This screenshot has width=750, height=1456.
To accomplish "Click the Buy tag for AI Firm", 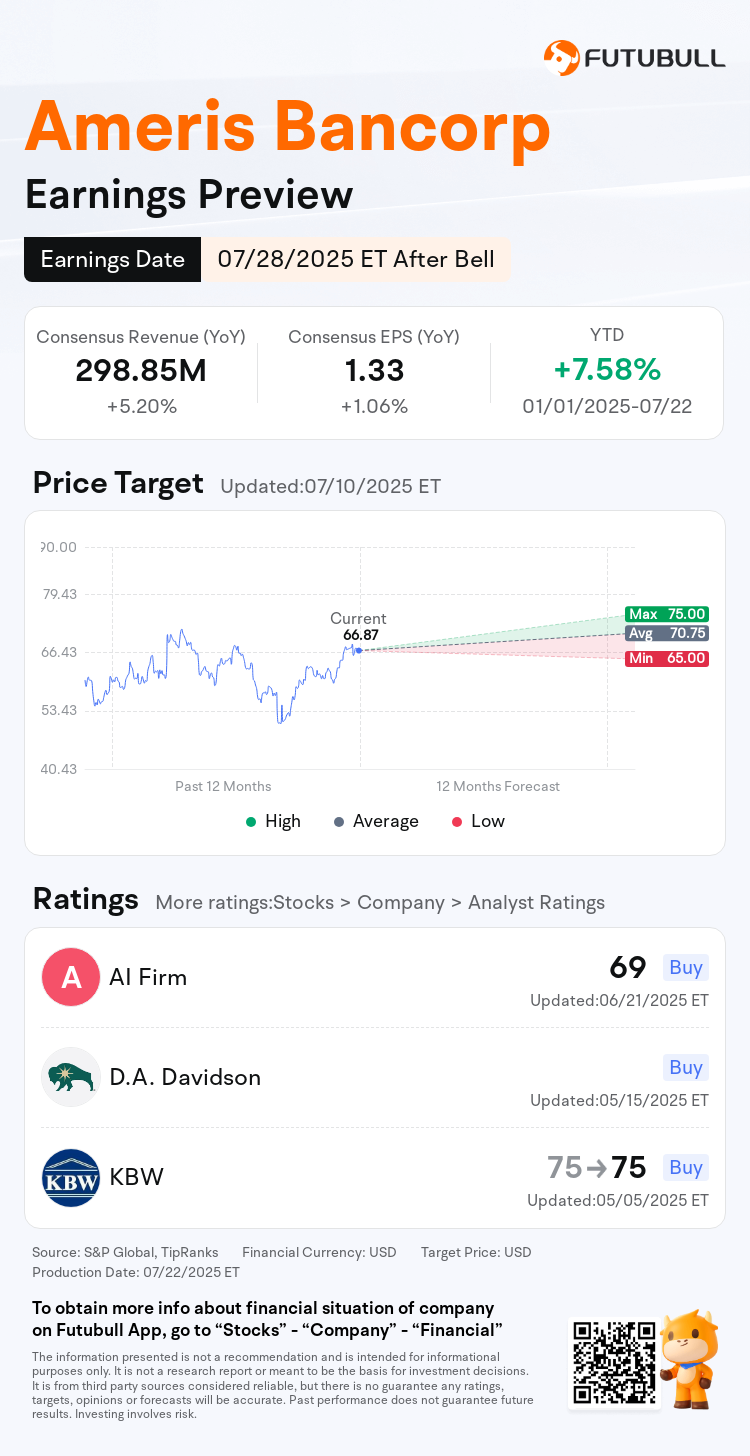I will point(686,967).
